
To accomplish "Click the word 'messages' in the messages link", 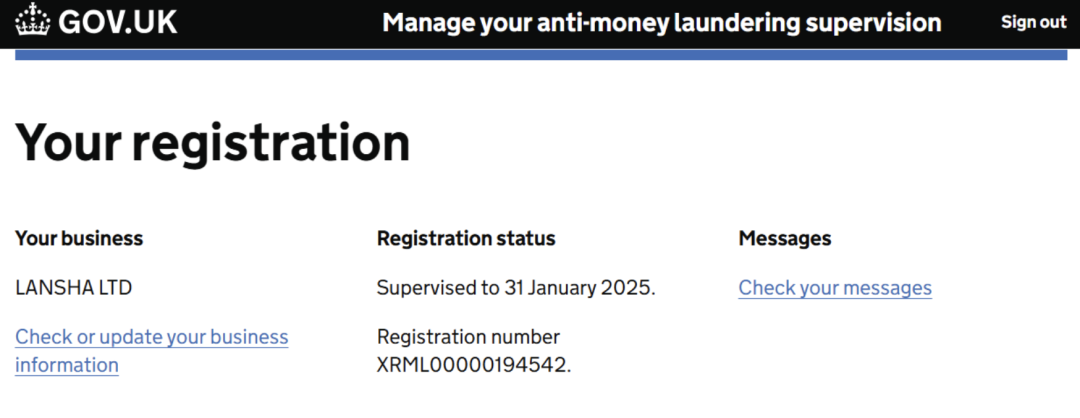I will tap(886, 288).
